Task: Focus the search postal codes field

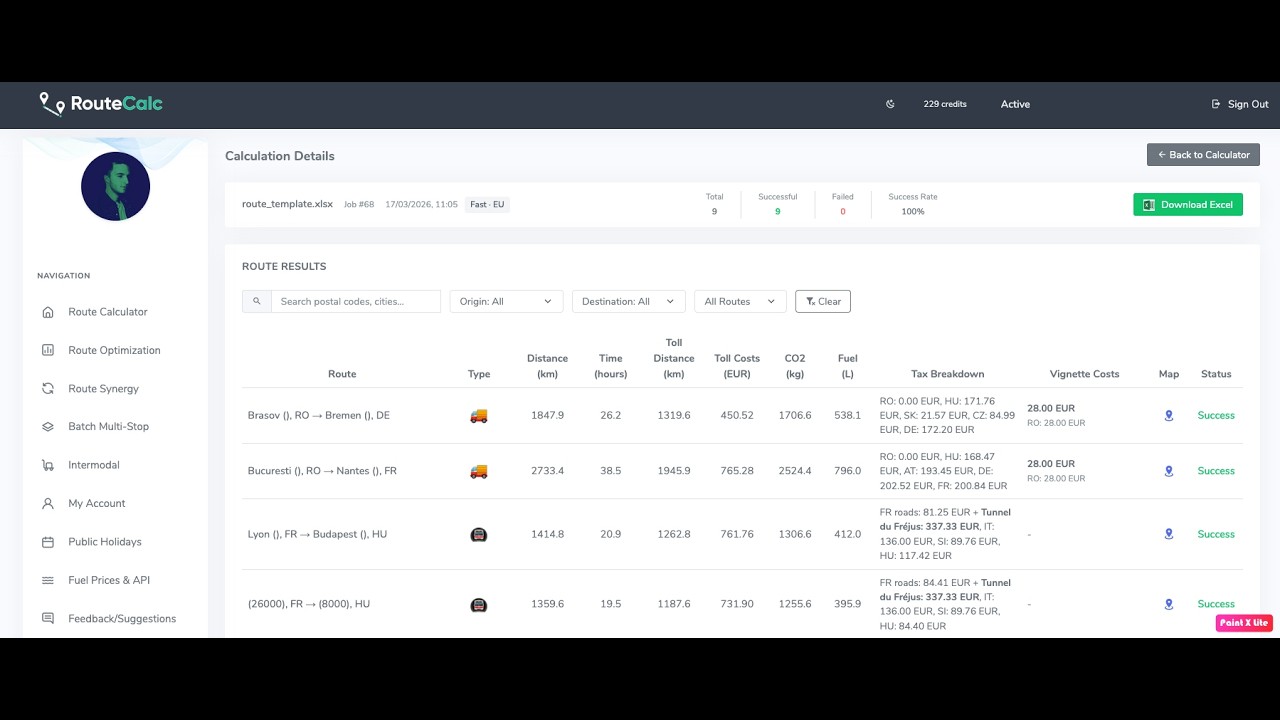Action: [356, 301]
